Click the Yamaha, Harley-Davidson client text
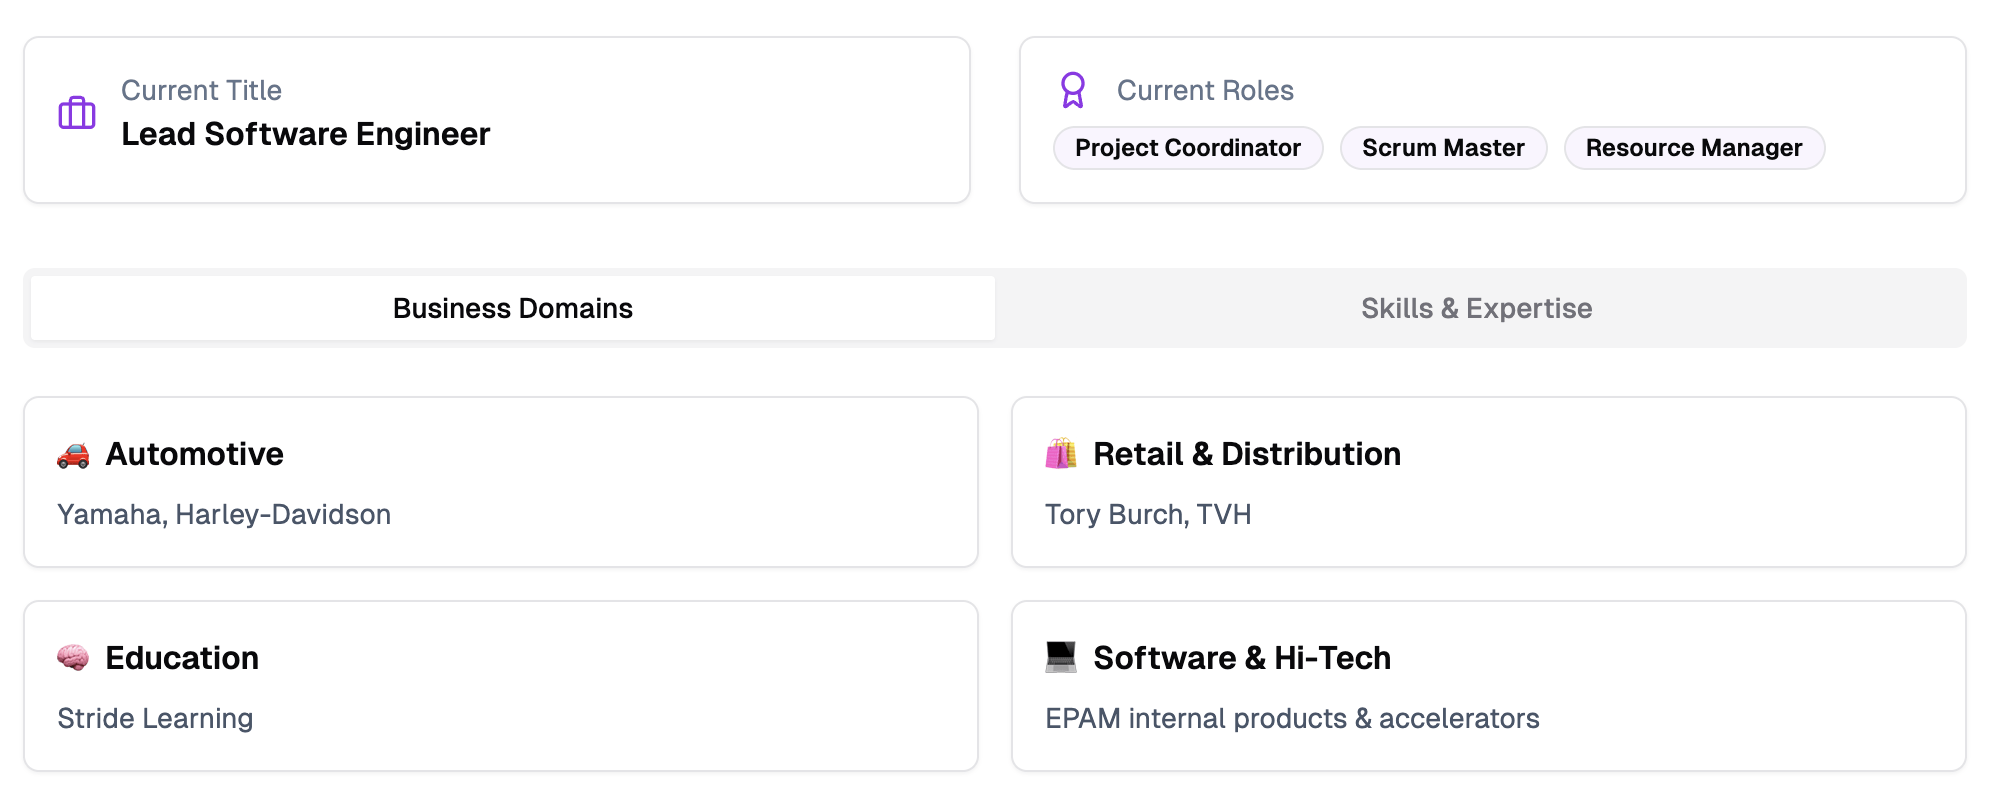Viewport: 2000px width, 792px height. tap(224, 514)
